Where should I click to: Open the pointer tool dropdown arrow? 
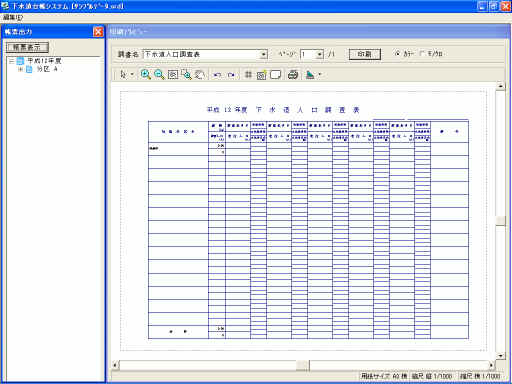click(132, 75)
